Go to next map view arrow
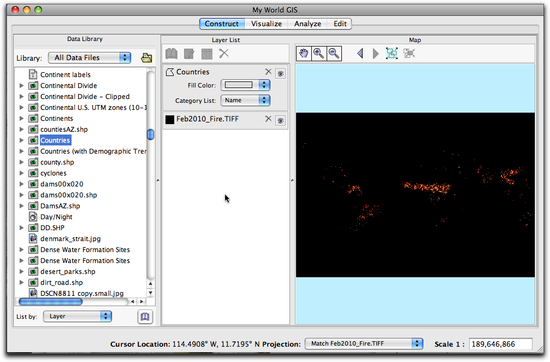Screen dimensions: 550x362 376,54
